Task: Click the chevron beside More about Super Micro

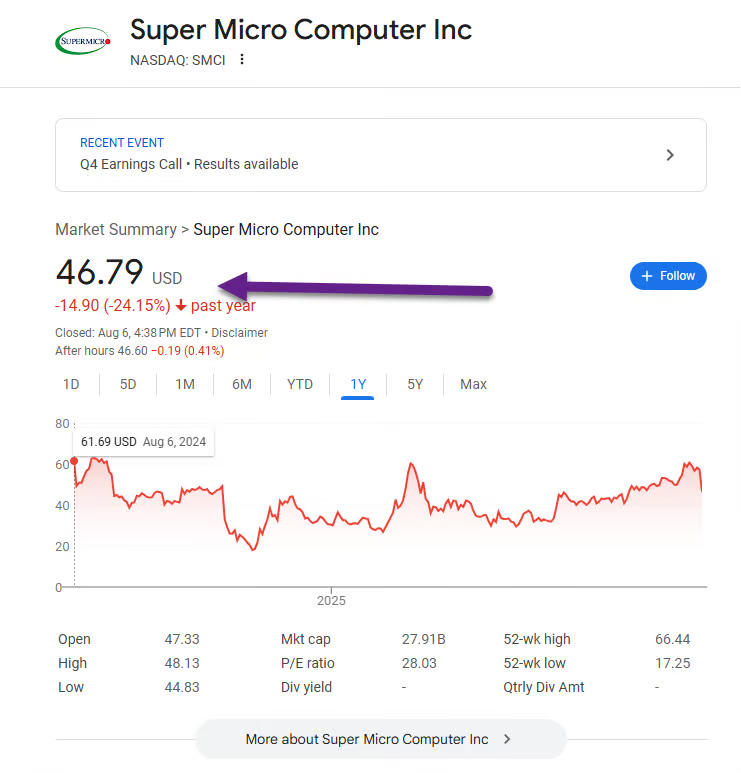Action: (507, 739)
